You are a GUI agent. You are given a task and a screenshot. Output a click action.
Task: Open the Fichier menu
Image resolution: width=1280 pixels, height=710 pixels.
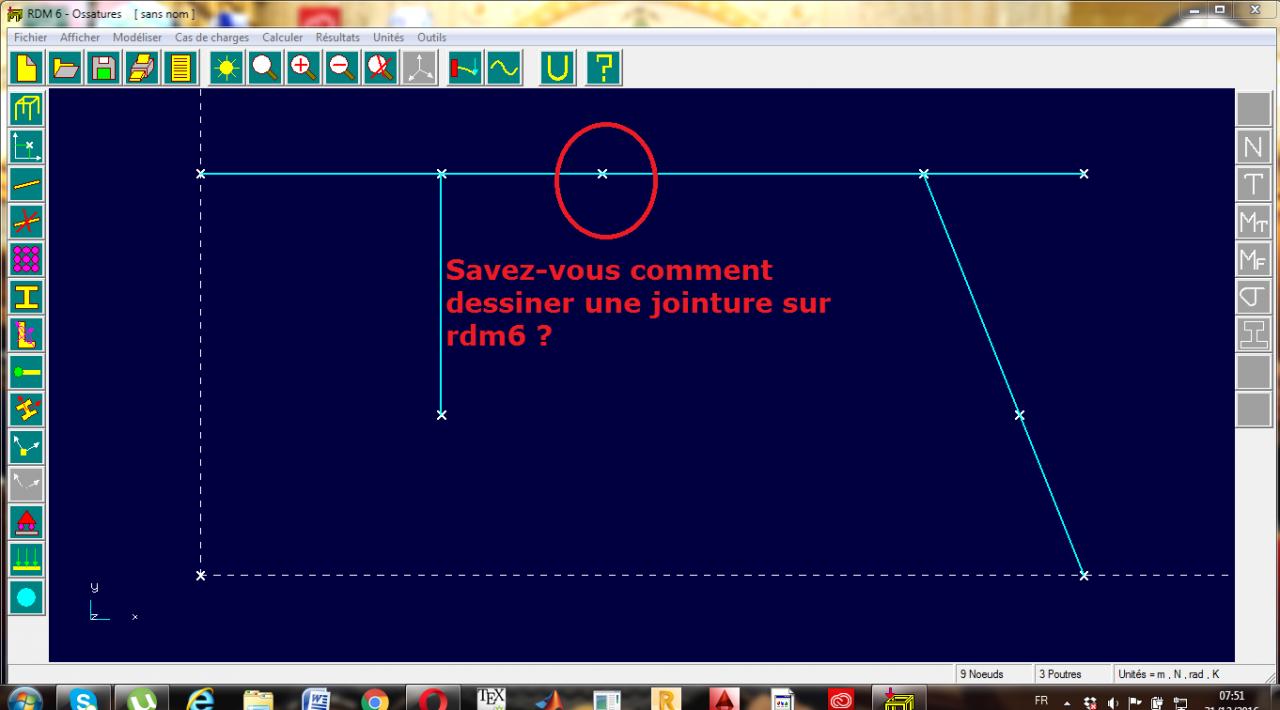[x=31, y=37]
